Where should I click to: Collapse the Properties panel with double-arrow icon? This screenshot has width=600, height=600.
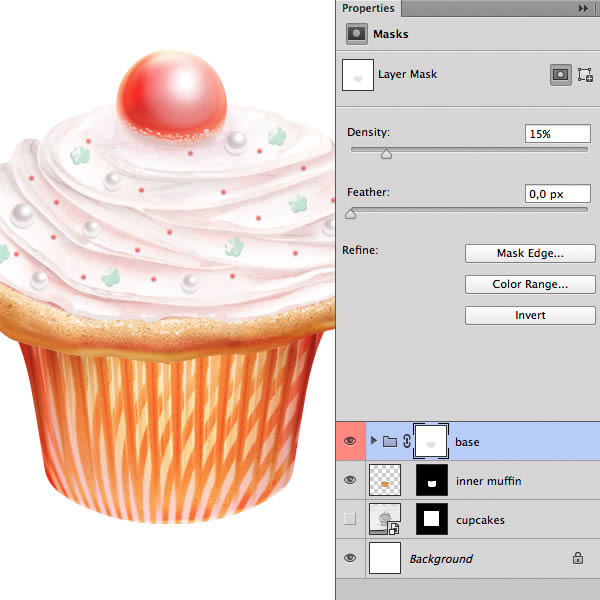[x=583, y=8]
